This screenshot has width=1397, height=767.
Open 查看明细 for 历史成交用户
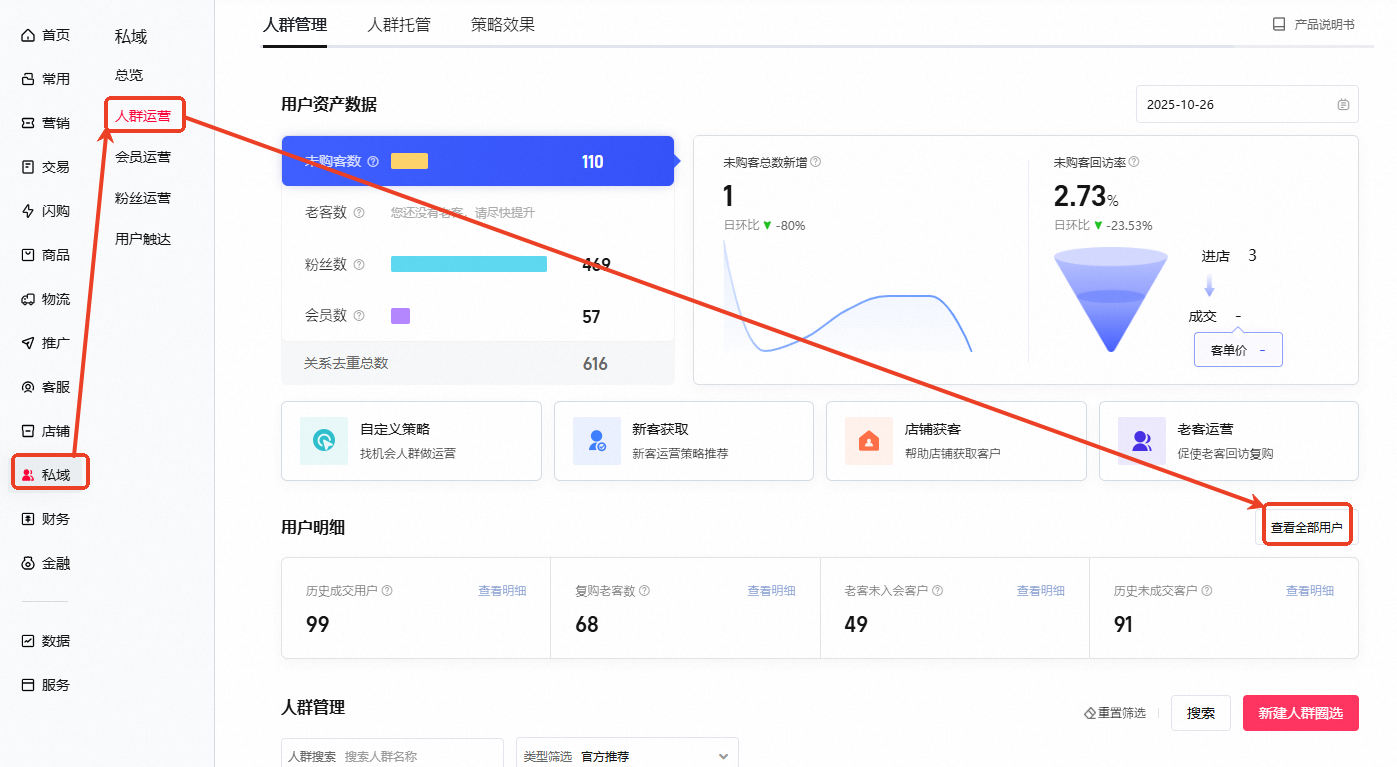pos(502,591)
